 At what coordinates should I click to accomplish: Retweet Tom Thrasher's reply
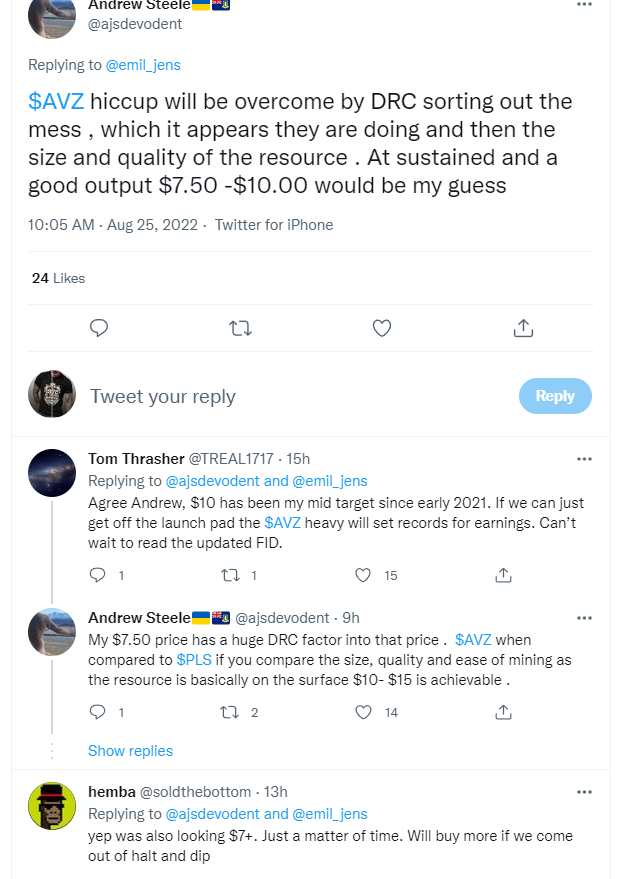(231, 575)
